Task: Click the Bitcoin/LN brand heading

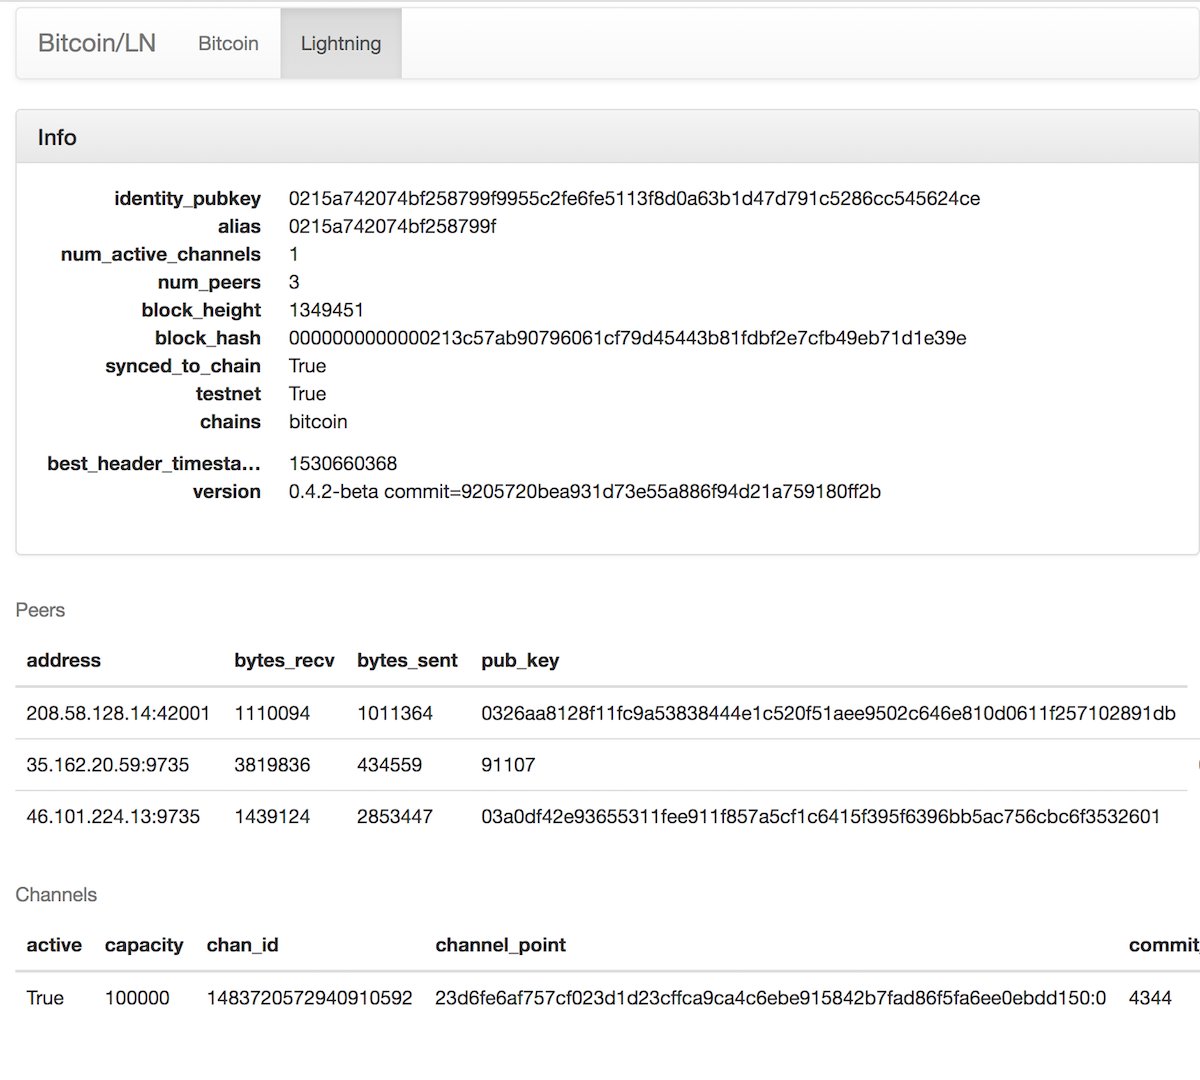Action: (x=96, y=43)
